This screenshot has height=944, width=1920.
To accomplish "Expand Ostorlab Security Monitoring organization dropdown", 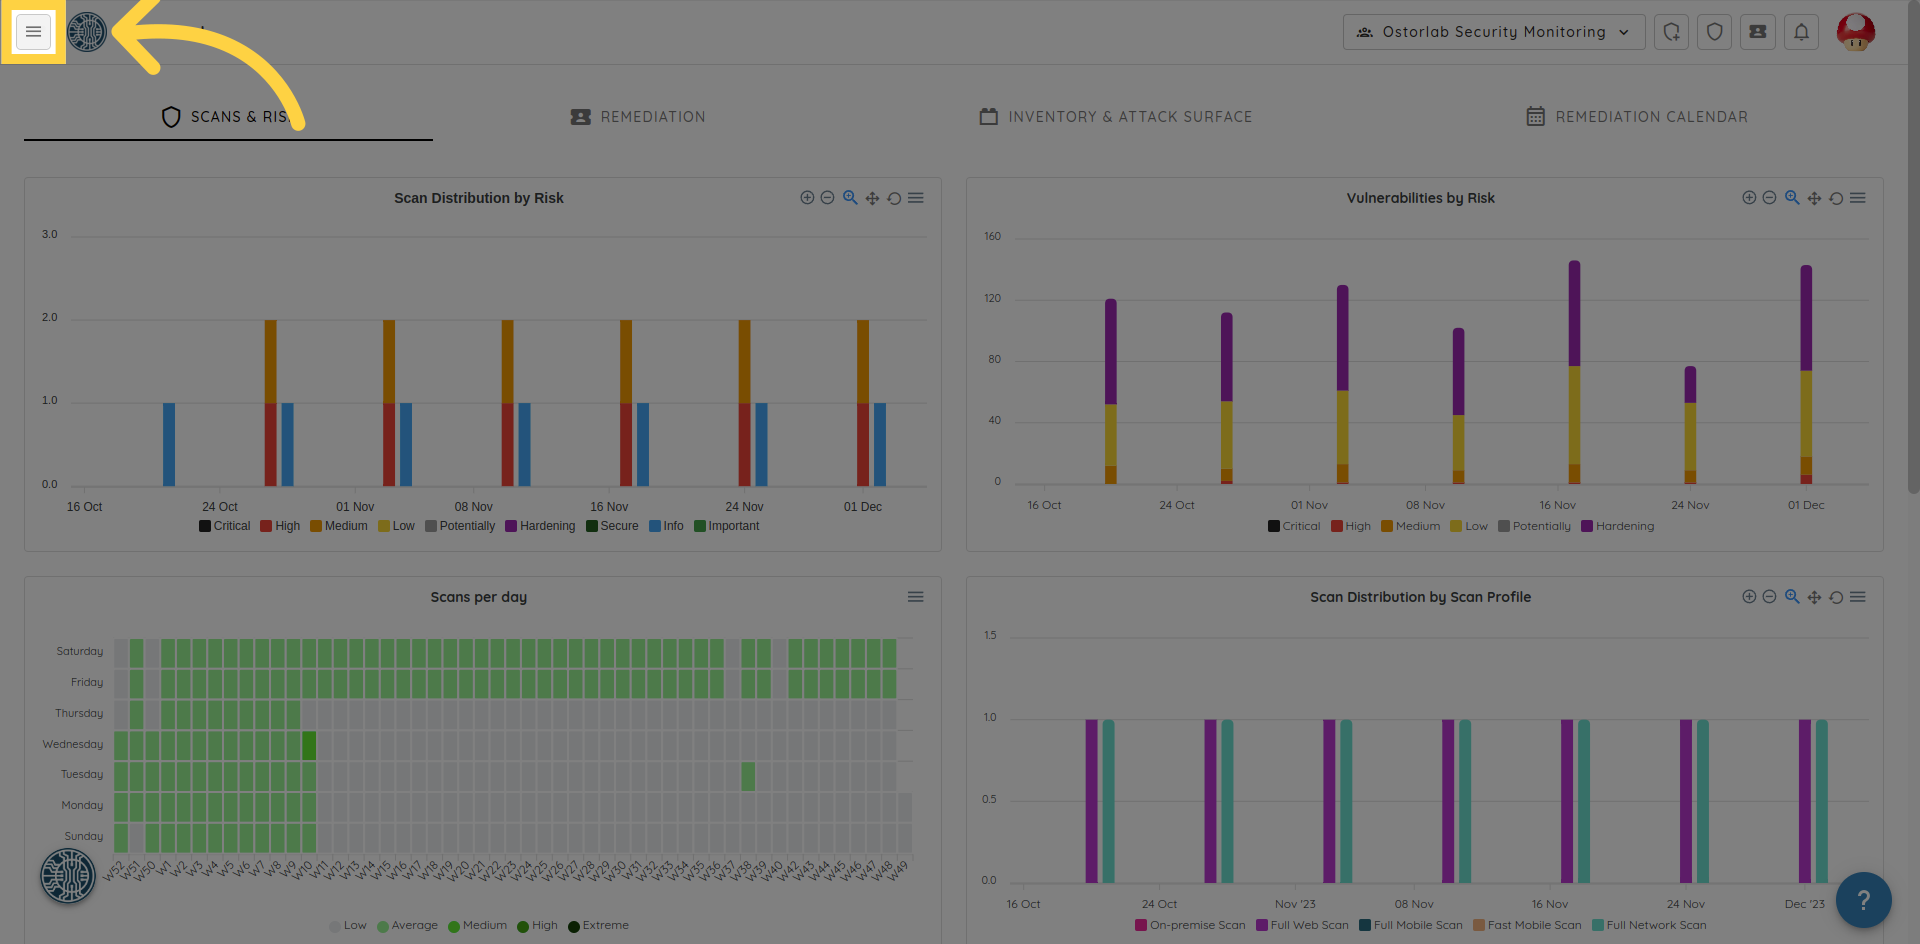I will point(1493,32).
